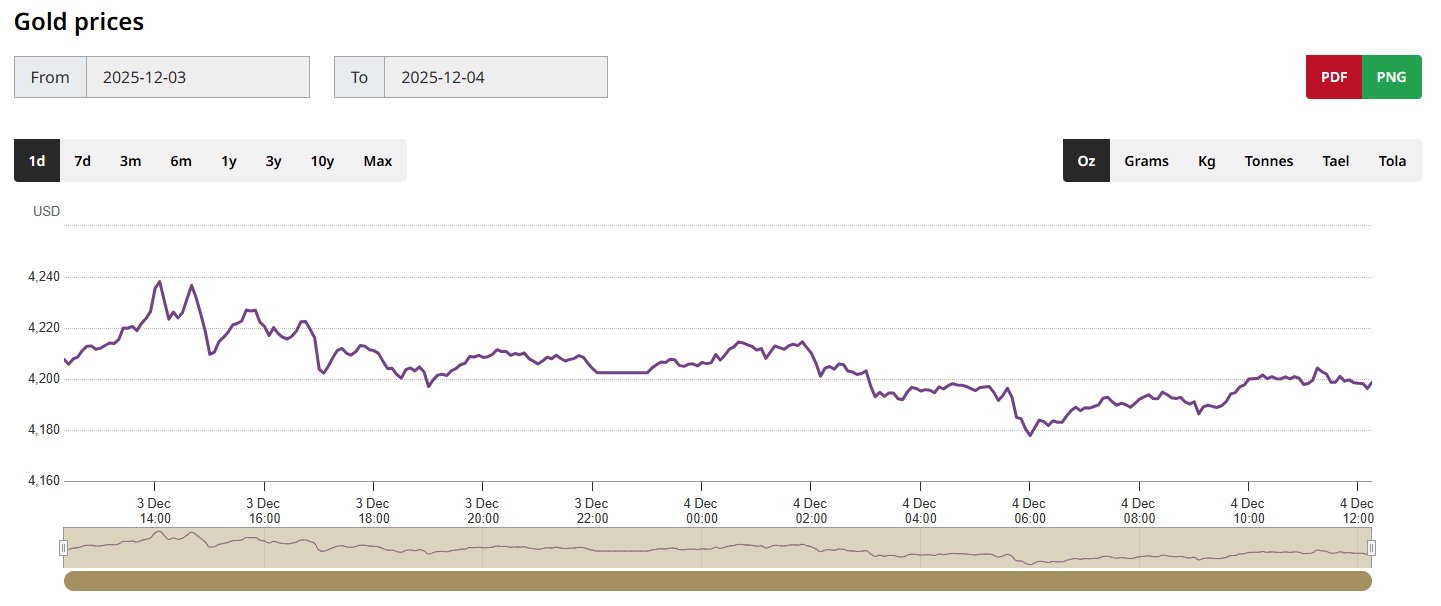View the 10y price history

click(322, 161)
